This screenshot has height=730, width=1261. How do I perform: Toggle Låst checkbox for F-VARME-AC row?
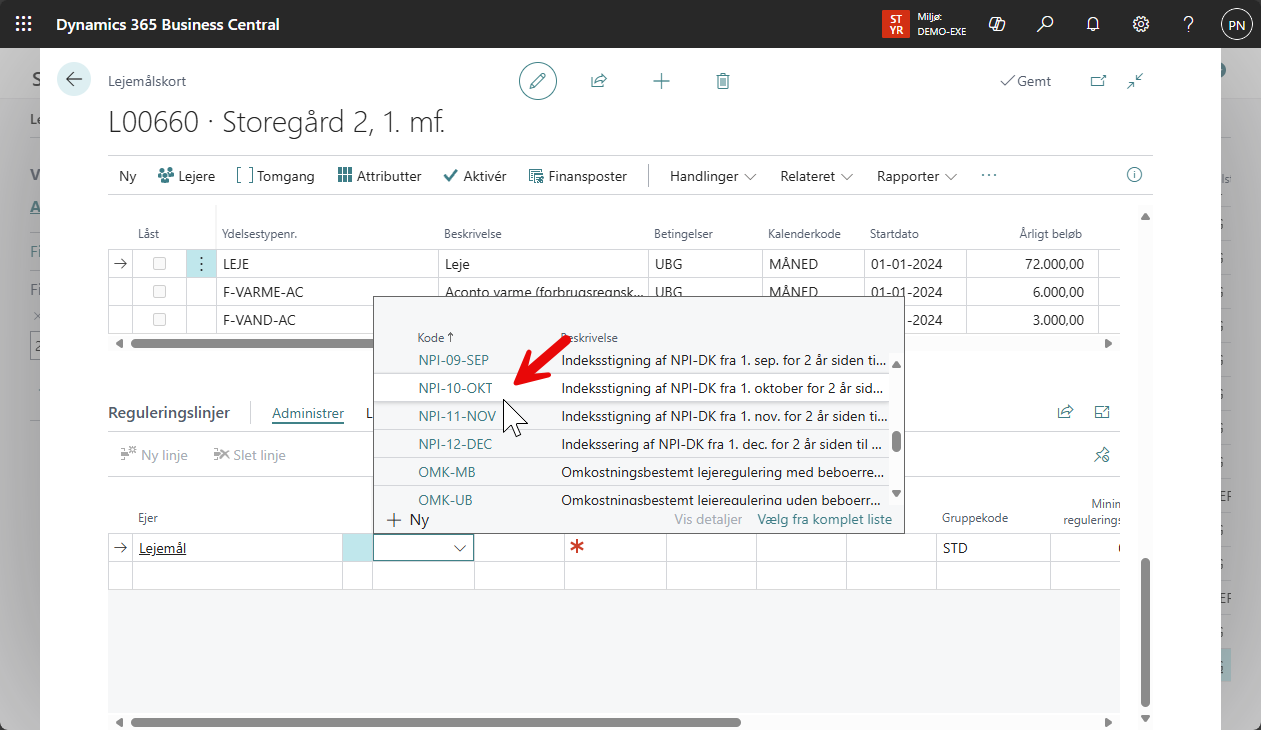coord(159,292)
